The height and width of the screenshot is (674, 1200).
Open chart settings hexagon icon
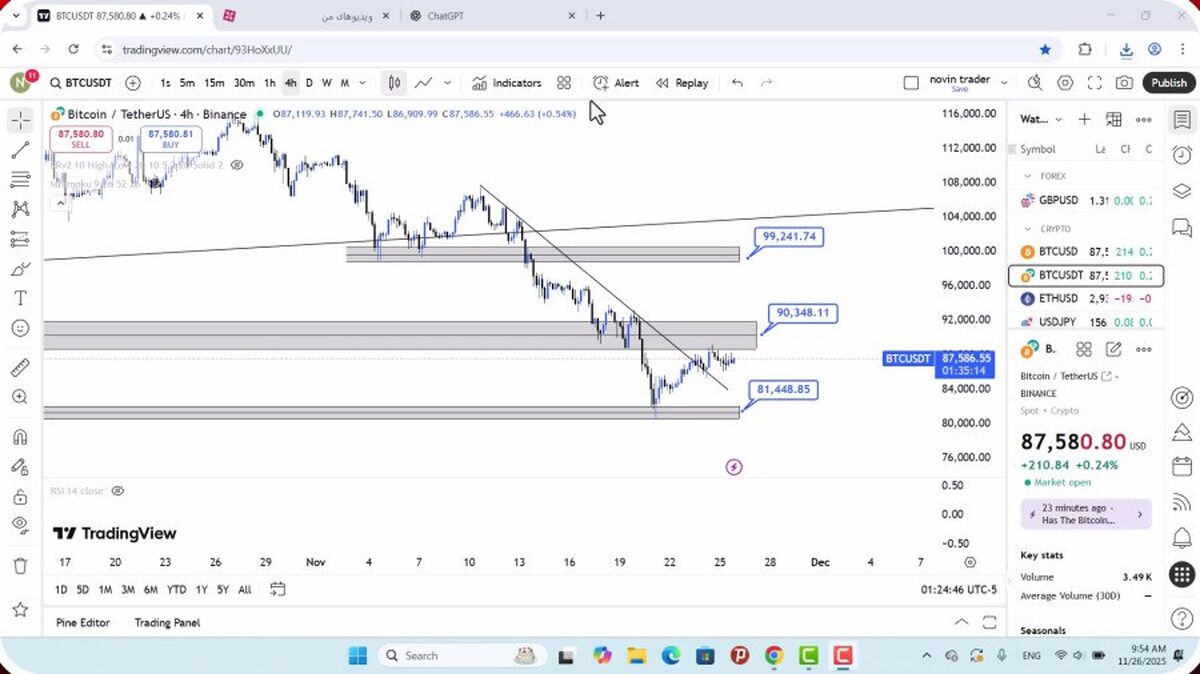[1066, 83]
